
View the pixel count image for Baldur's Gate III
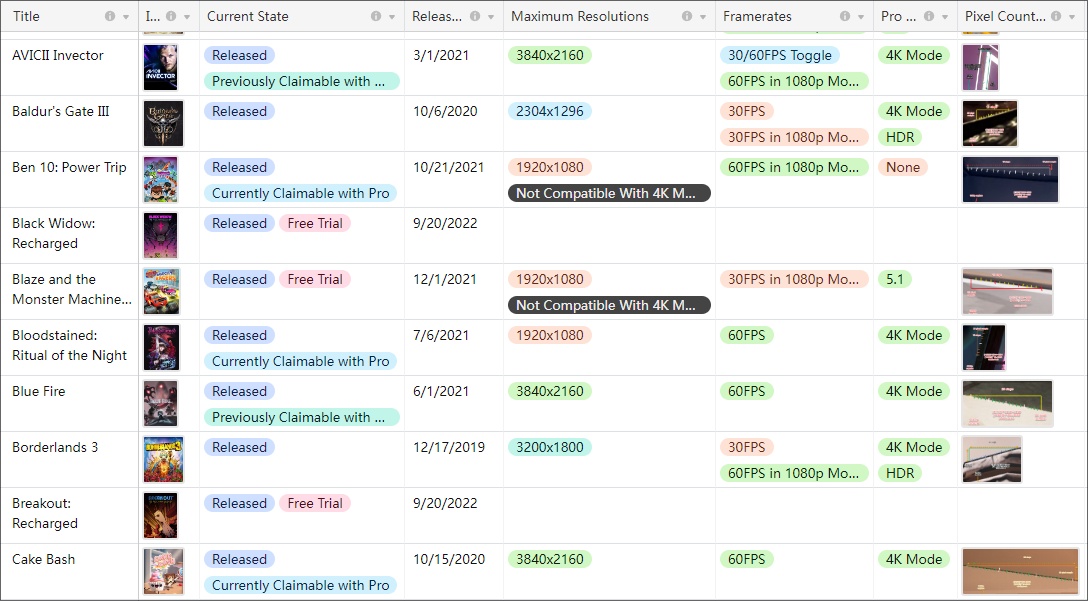point(989,124)
